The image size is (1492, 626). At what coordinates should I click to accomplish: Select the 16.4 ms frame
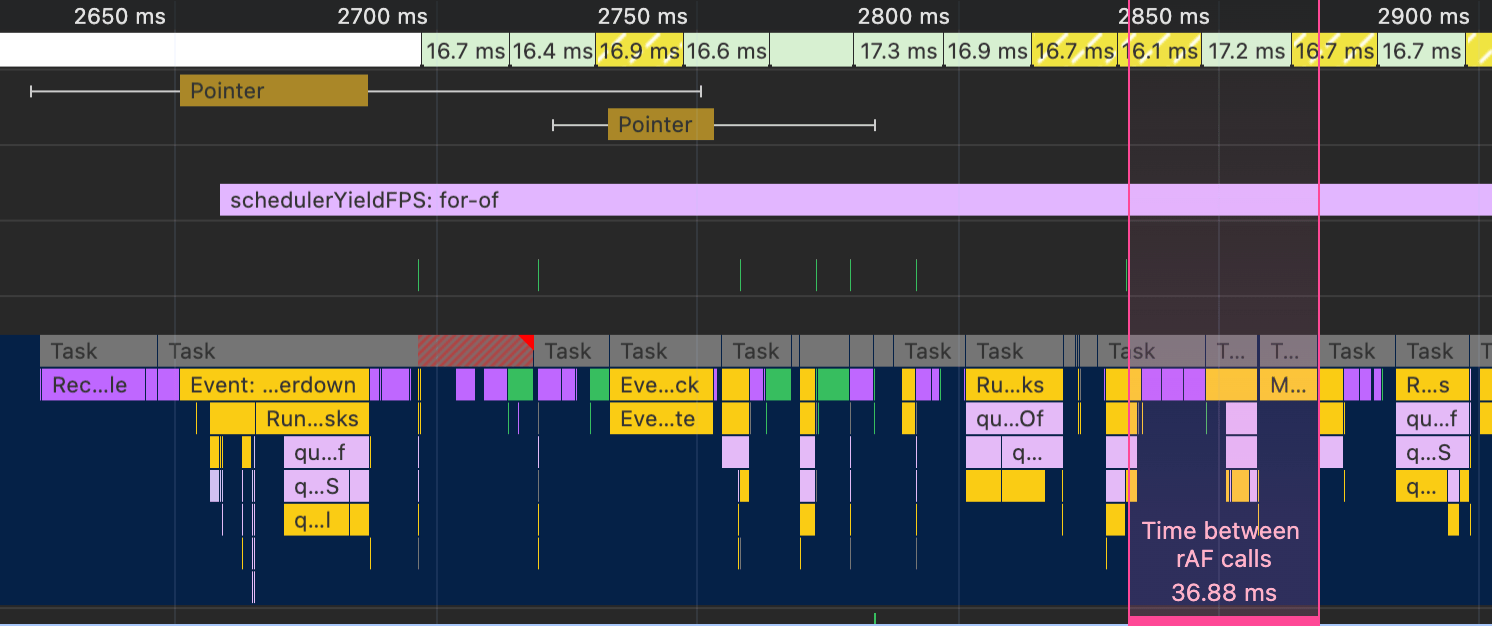click(553, 50)
